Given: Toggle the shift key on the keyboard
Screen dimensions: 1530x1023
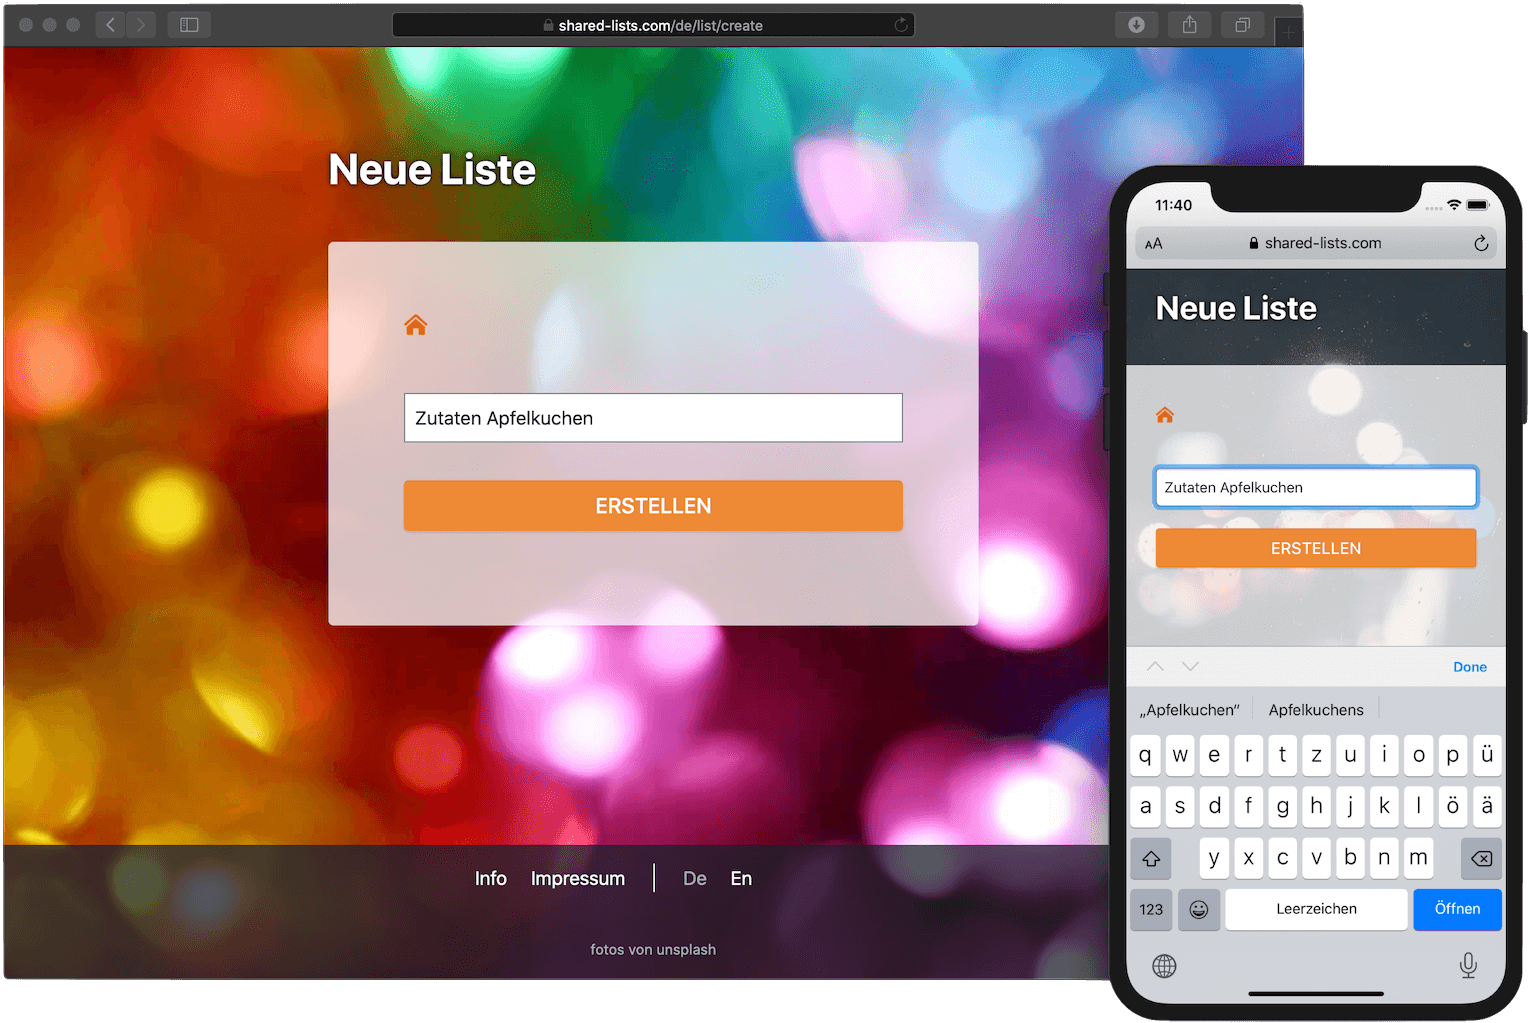Looking at the screenshot, I should click(x=1150, y=858).
